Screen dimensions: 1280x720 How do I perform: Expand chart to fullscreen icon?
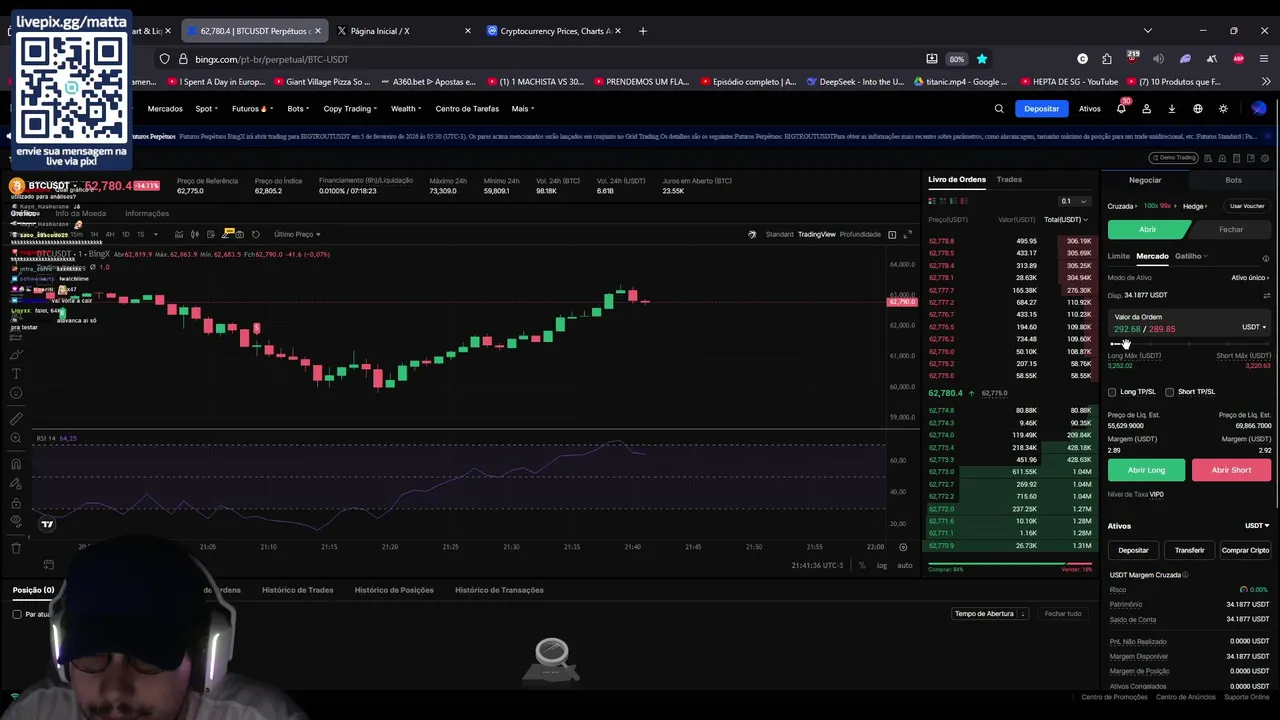907,234
